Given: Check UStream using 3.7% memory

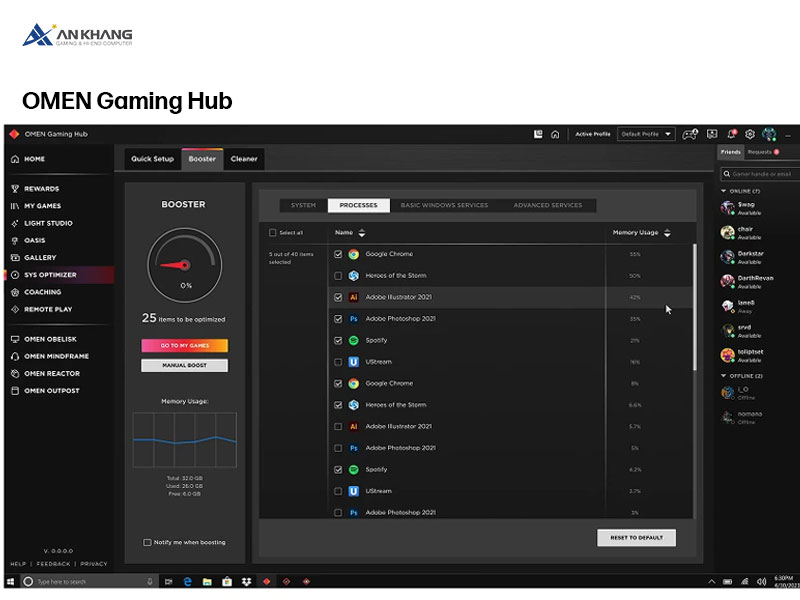Looking at the screenshot, I should [x=338, y=491].
